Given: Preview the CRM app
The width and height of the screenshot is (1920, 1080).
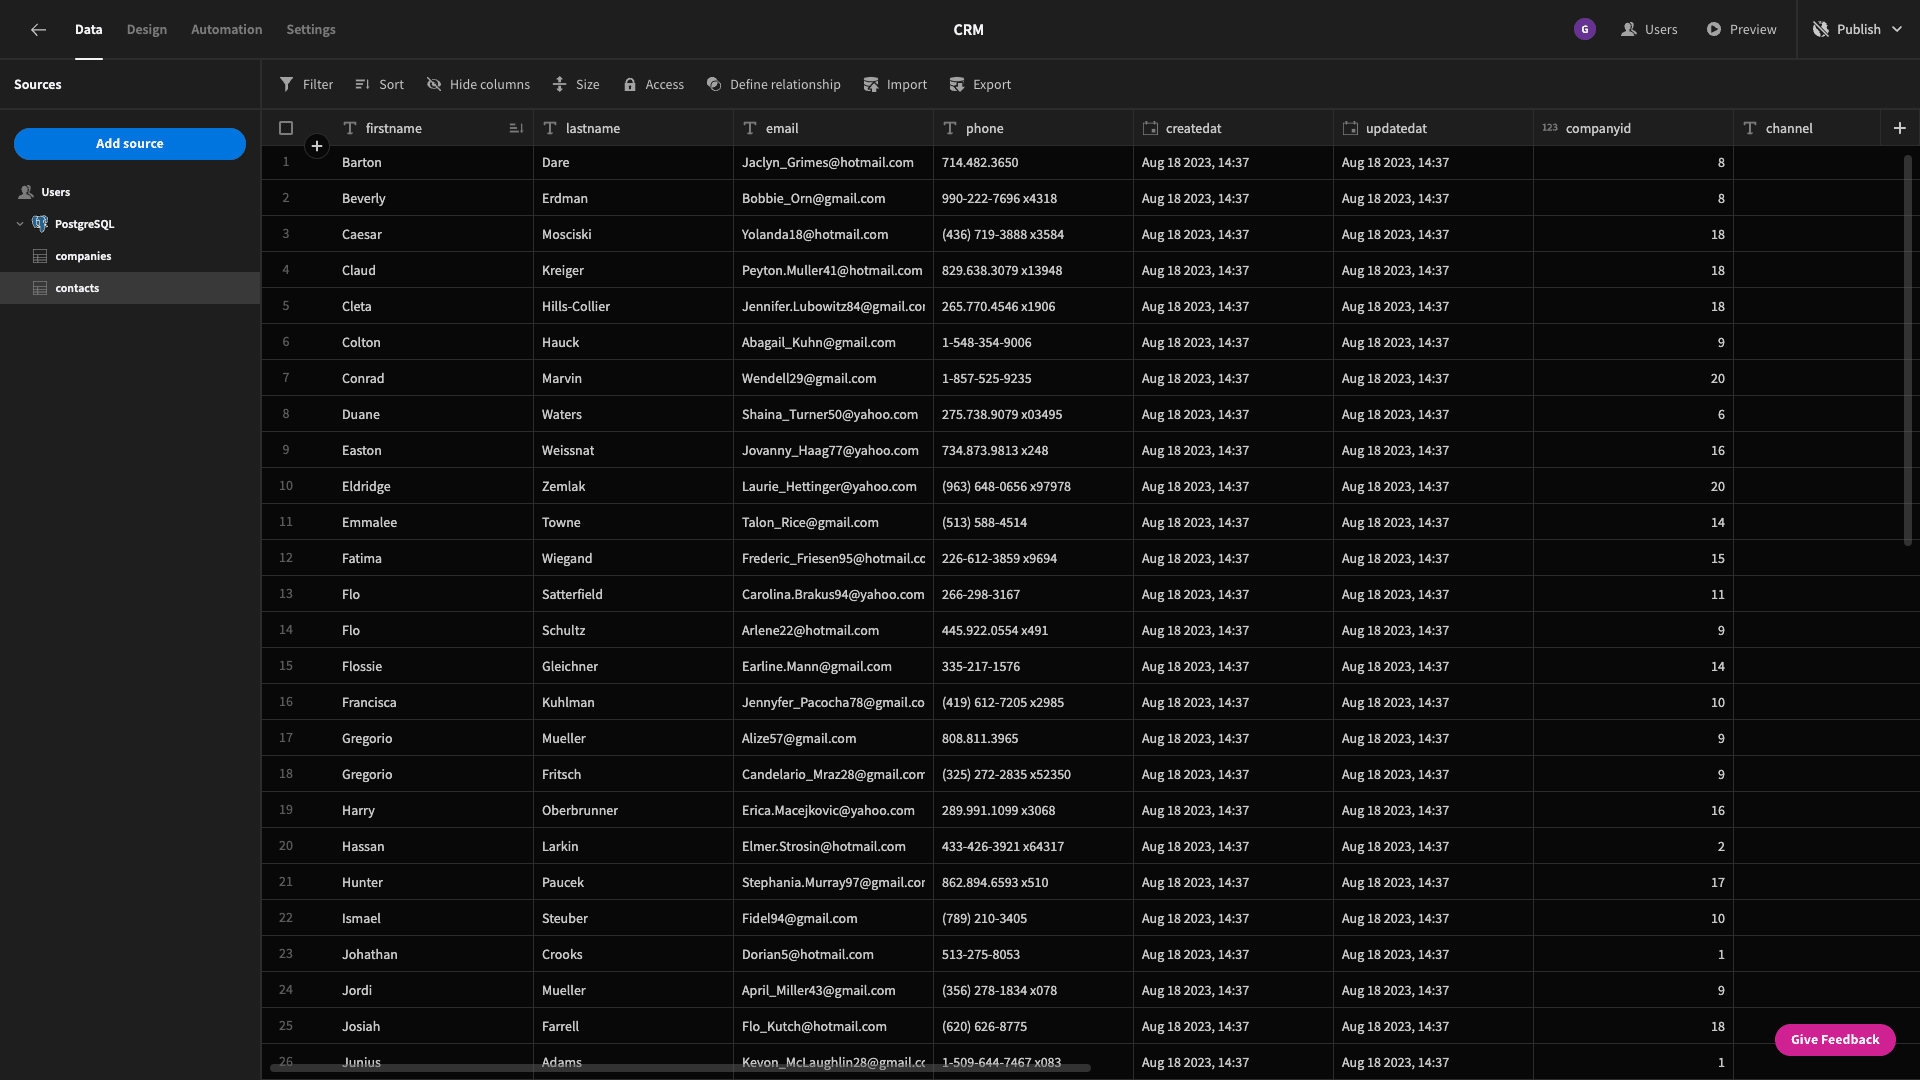Looking at the screenshot, I should pyautogui.click(x=1741, y=30).
